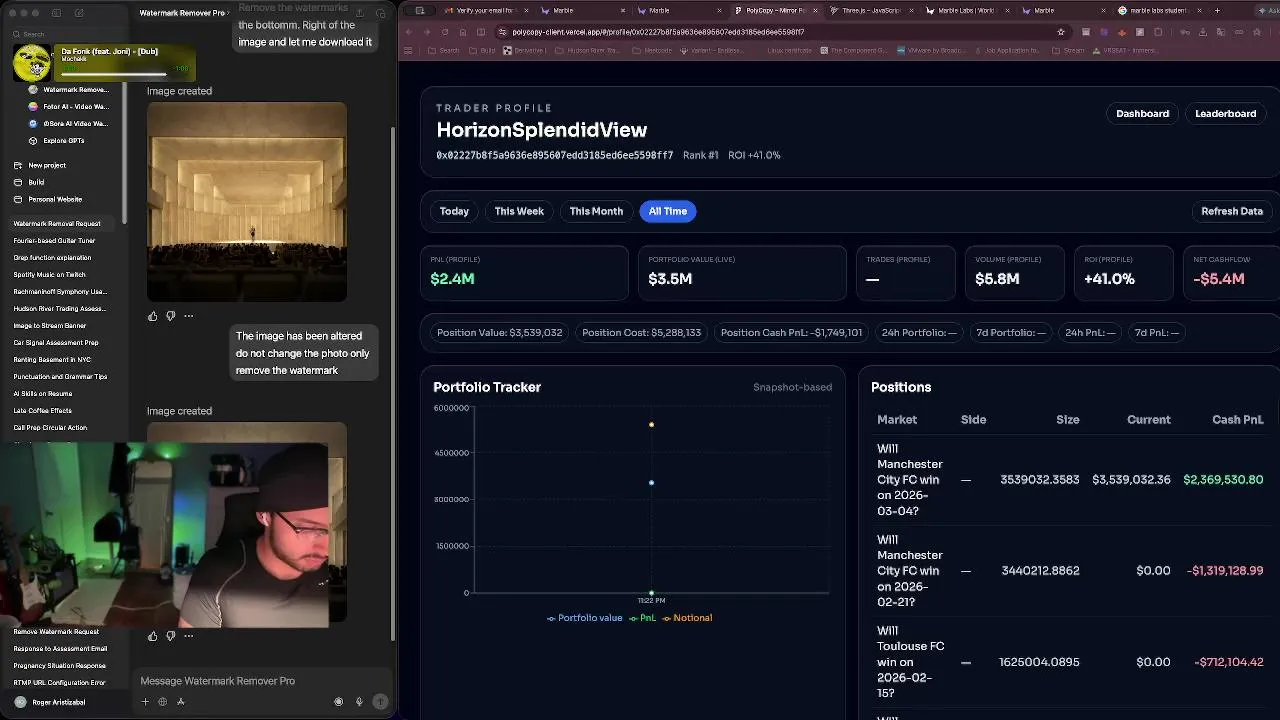Viewport: 1280px width, 720px height.
Task: Open a new browser tab with plus
Action: [x=1217, y=10]
